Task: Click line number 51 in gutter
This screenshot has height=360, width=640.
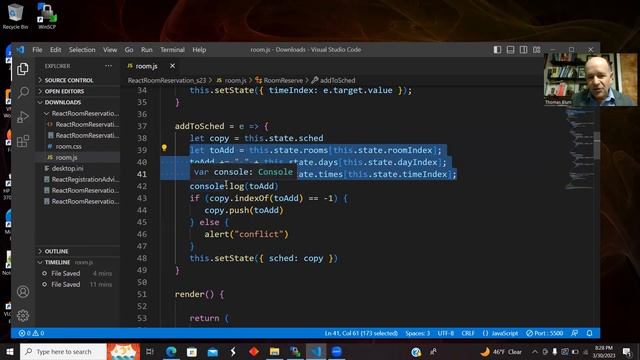Action: click(142, 294)
